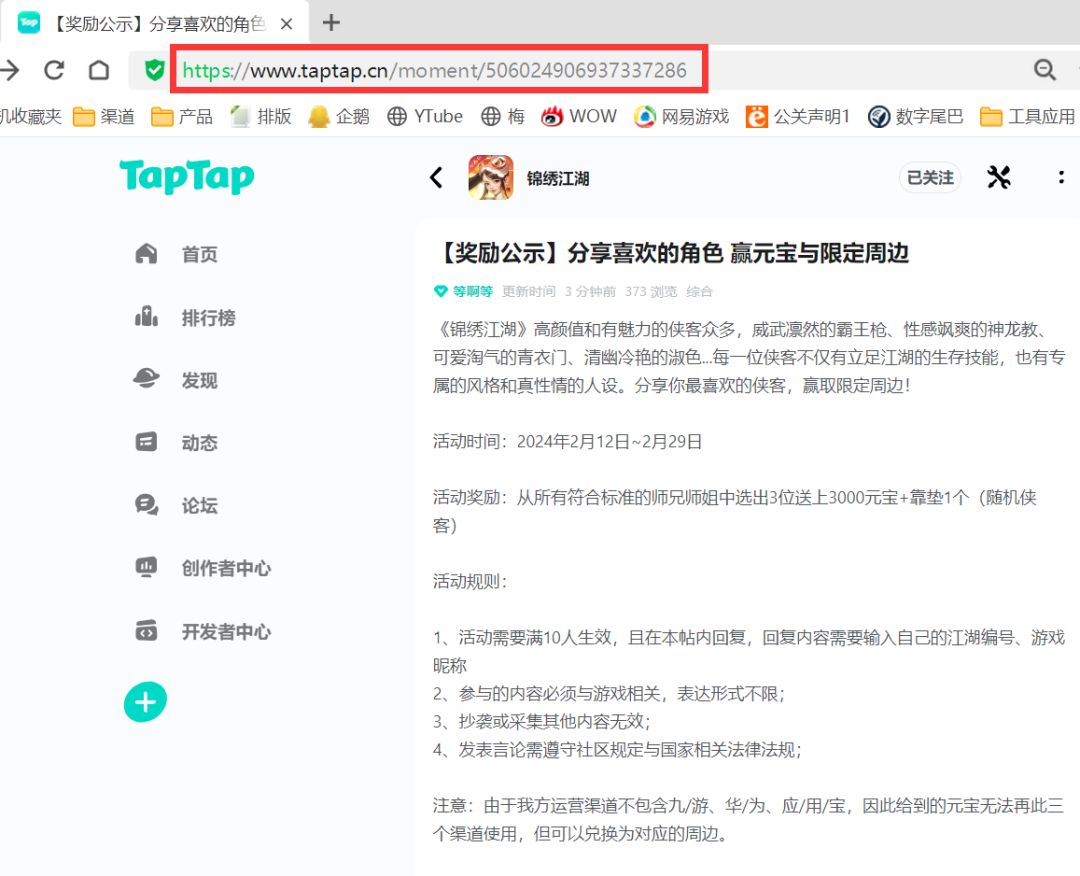This screenshot has height=876, width=1080.
Task: Click the browser address bar URL
Action: coord(435,70)
